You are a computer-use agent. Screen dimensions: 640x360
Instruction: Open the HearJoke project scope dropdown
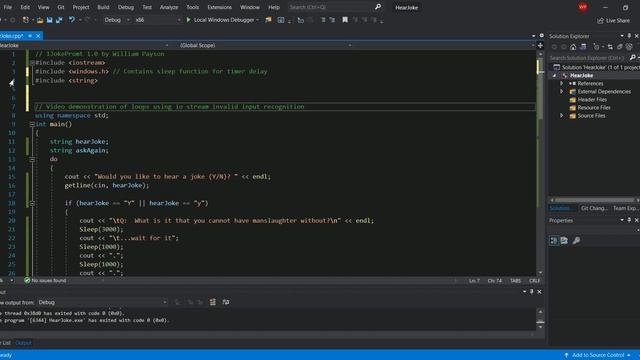[84, 45]
